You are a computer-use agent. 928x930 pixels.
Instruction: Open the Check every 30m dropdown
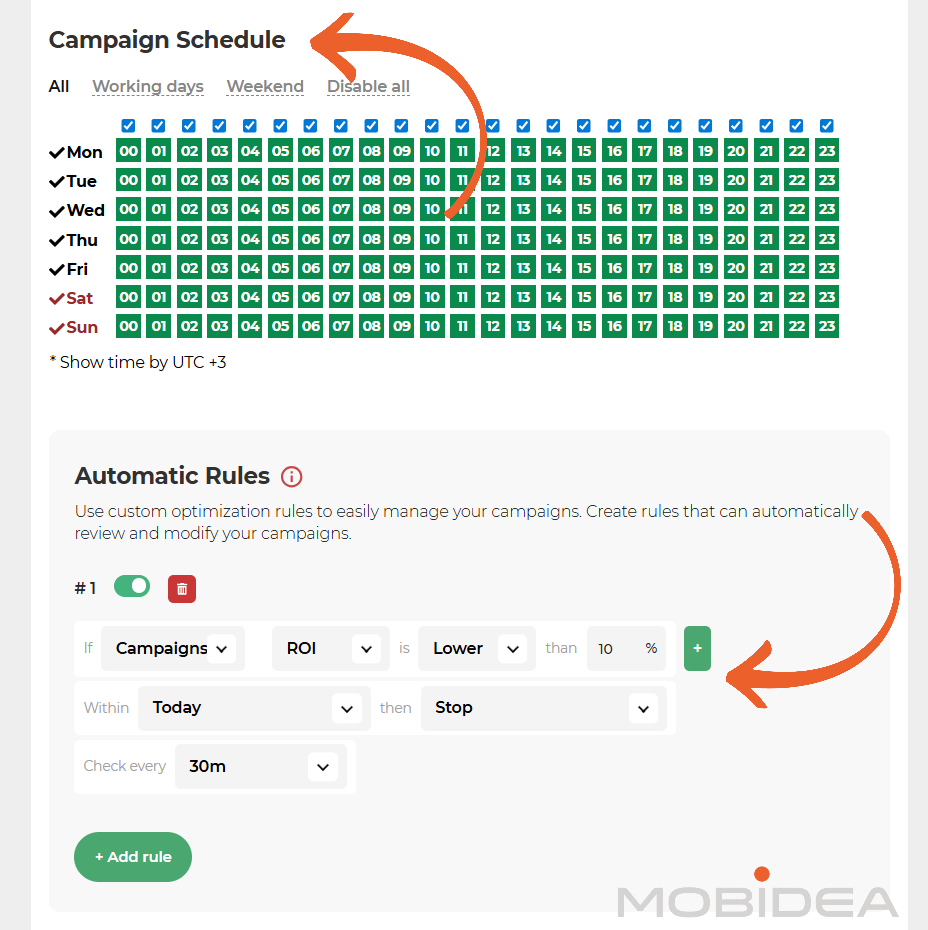click(x=261, y=767)
